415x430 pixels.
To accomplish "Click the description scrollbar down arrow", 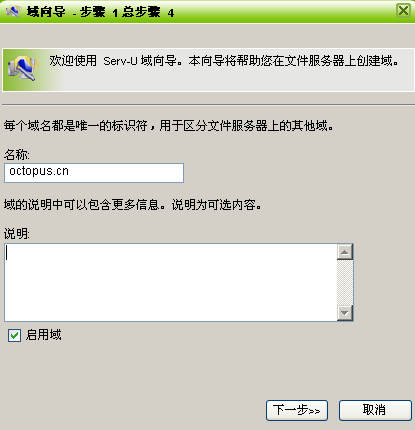I will (x=345, y=313).
